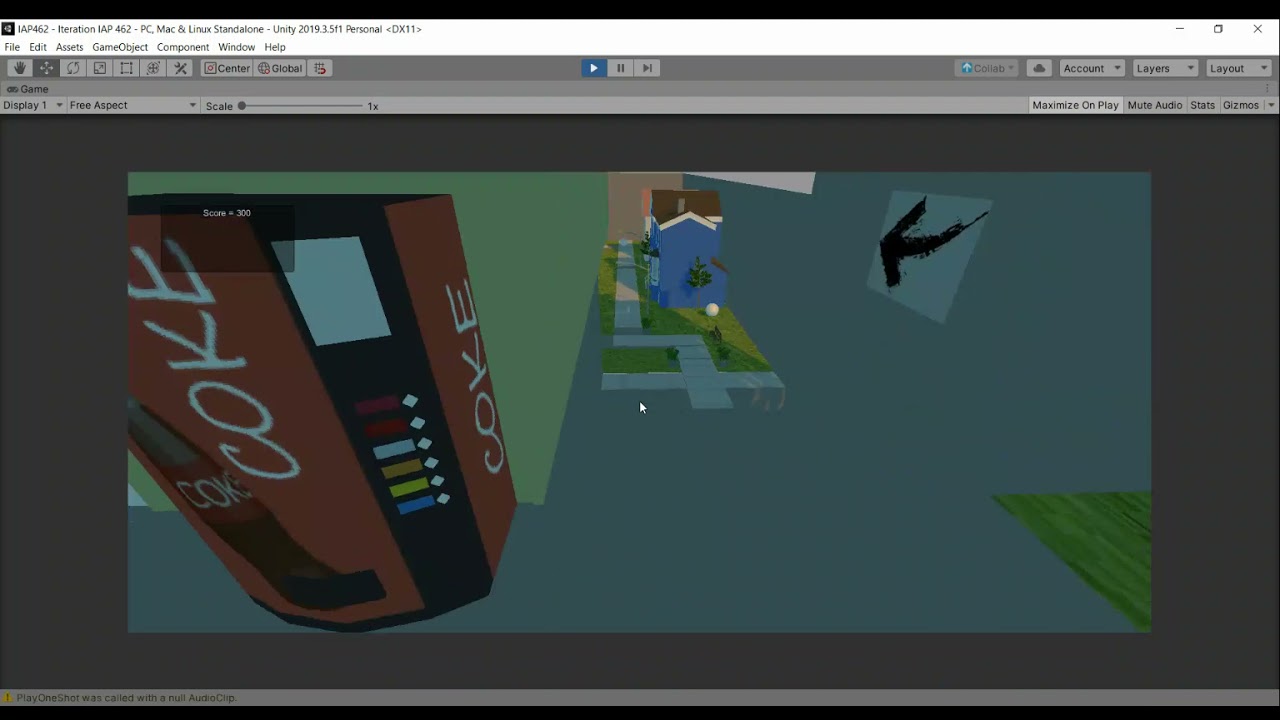This screenshot has height=720, width=1280.
Task: Open the cloud services icon
Action: tap(1039, 68)
